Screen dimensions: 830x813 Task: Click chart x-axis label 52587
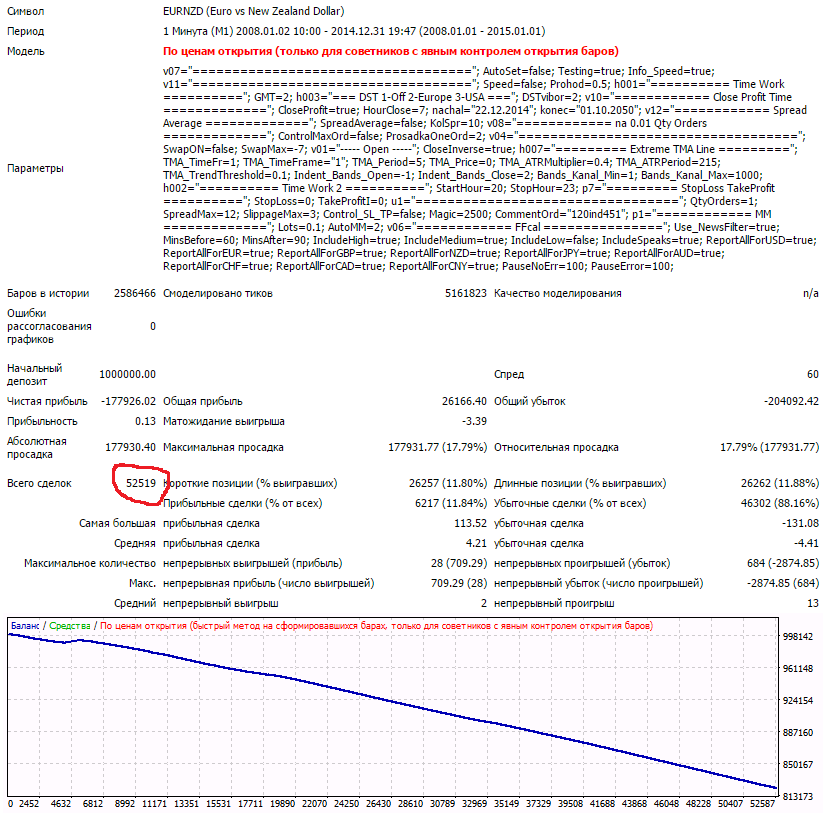(x=762, y=803)
